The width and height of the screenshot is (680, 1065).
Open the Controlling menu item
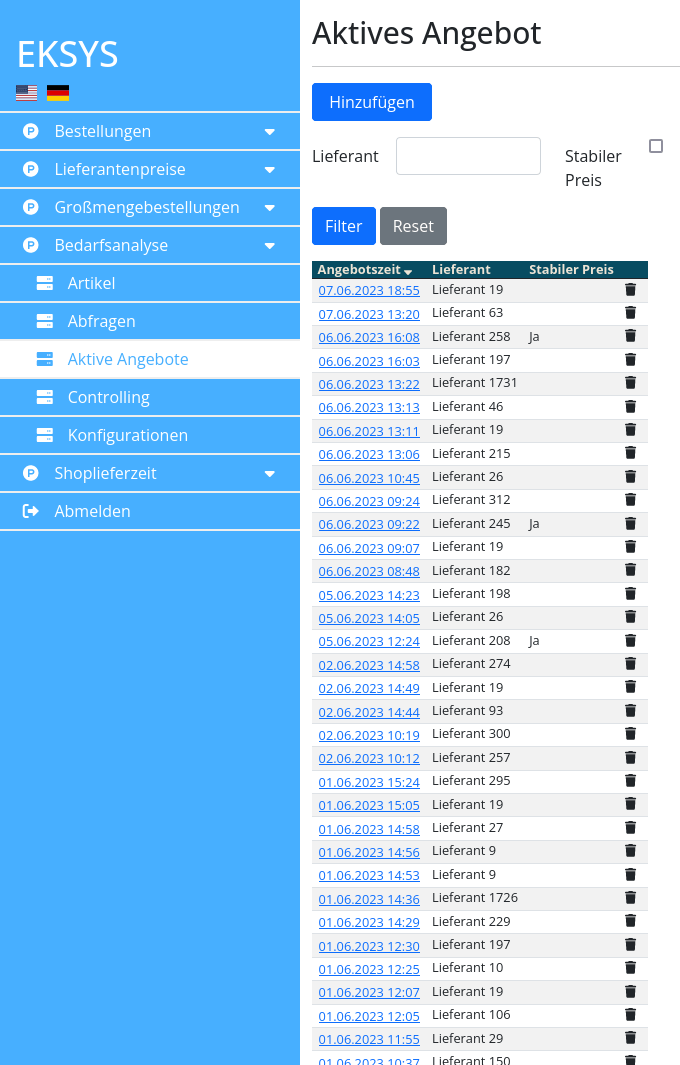point(108,397)
